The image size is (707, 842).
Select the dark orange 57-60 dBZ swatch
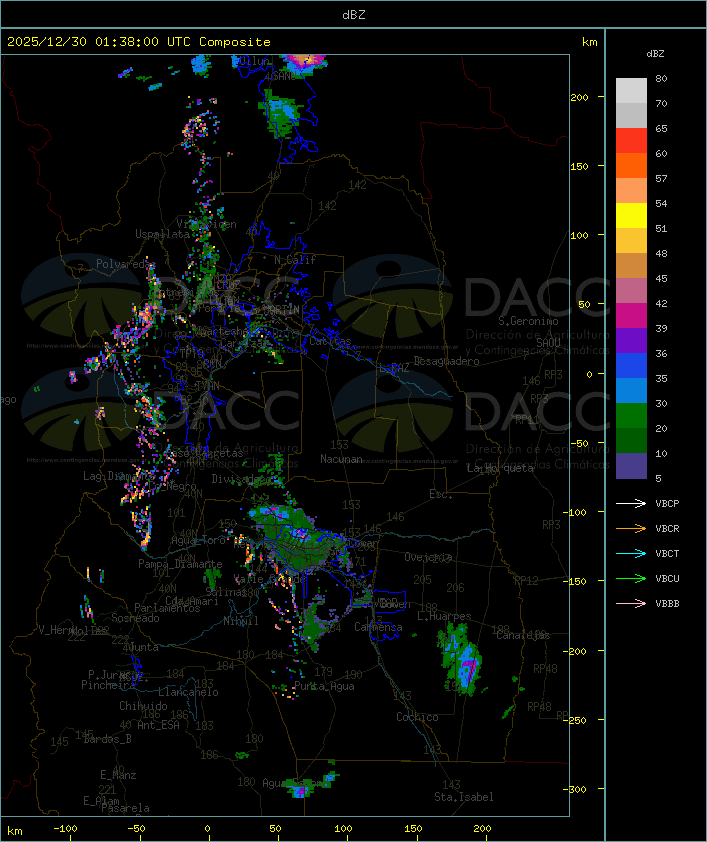tap(631, 165)
